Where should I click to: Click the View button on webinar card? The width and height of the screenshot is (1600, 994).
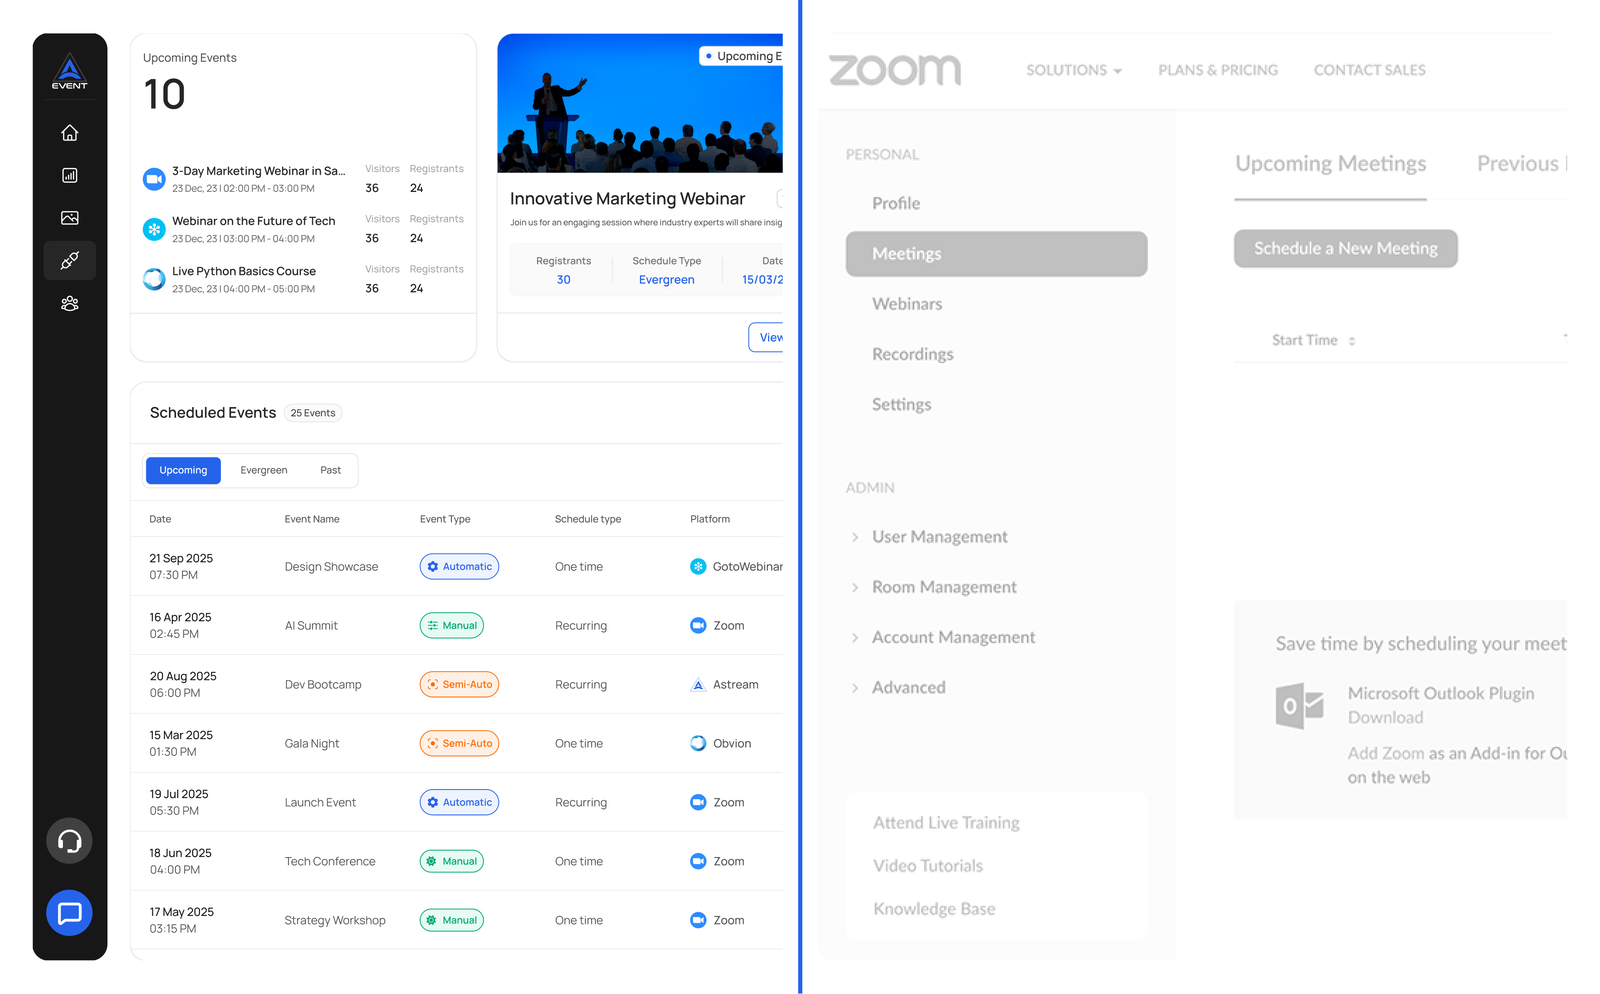pos(766,337)
